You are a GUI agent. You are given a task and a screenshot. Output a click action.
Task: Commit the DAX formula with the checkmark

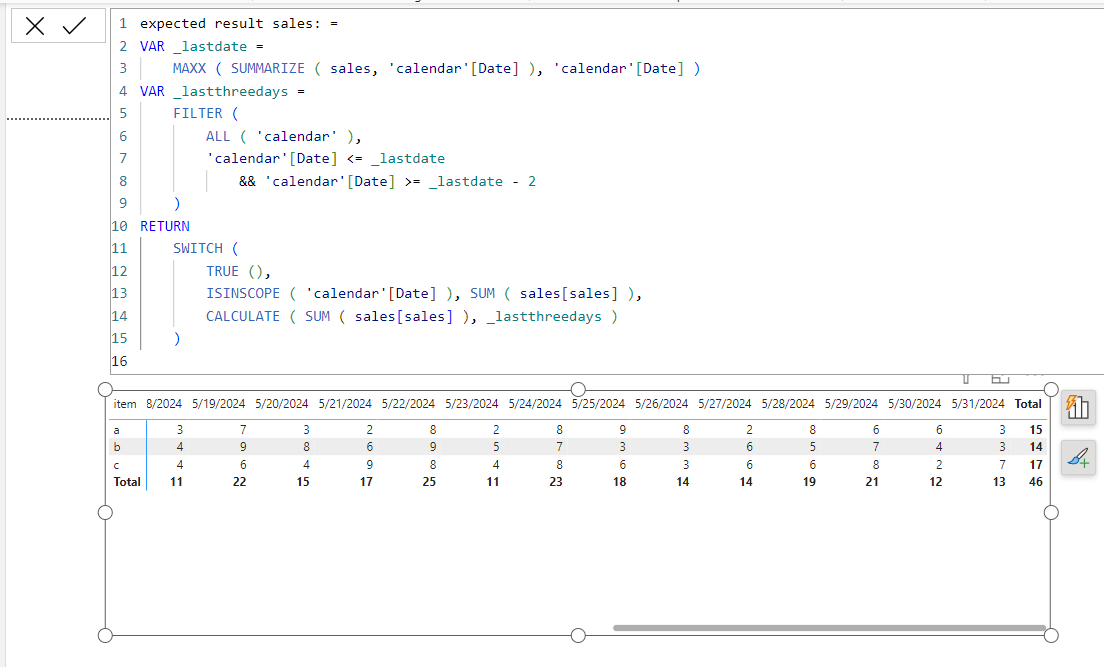tap(74, 26)
